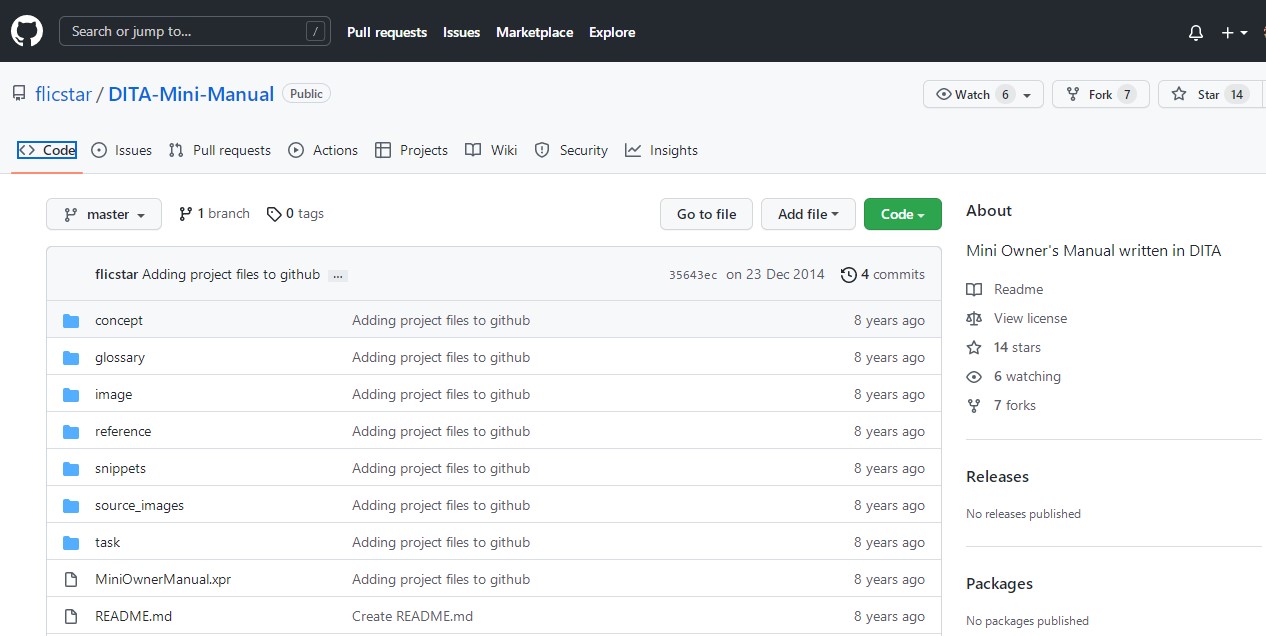Click the glossary folder icon
The width and height of the screenshot is (1266, 636).
tap(71, 358)
